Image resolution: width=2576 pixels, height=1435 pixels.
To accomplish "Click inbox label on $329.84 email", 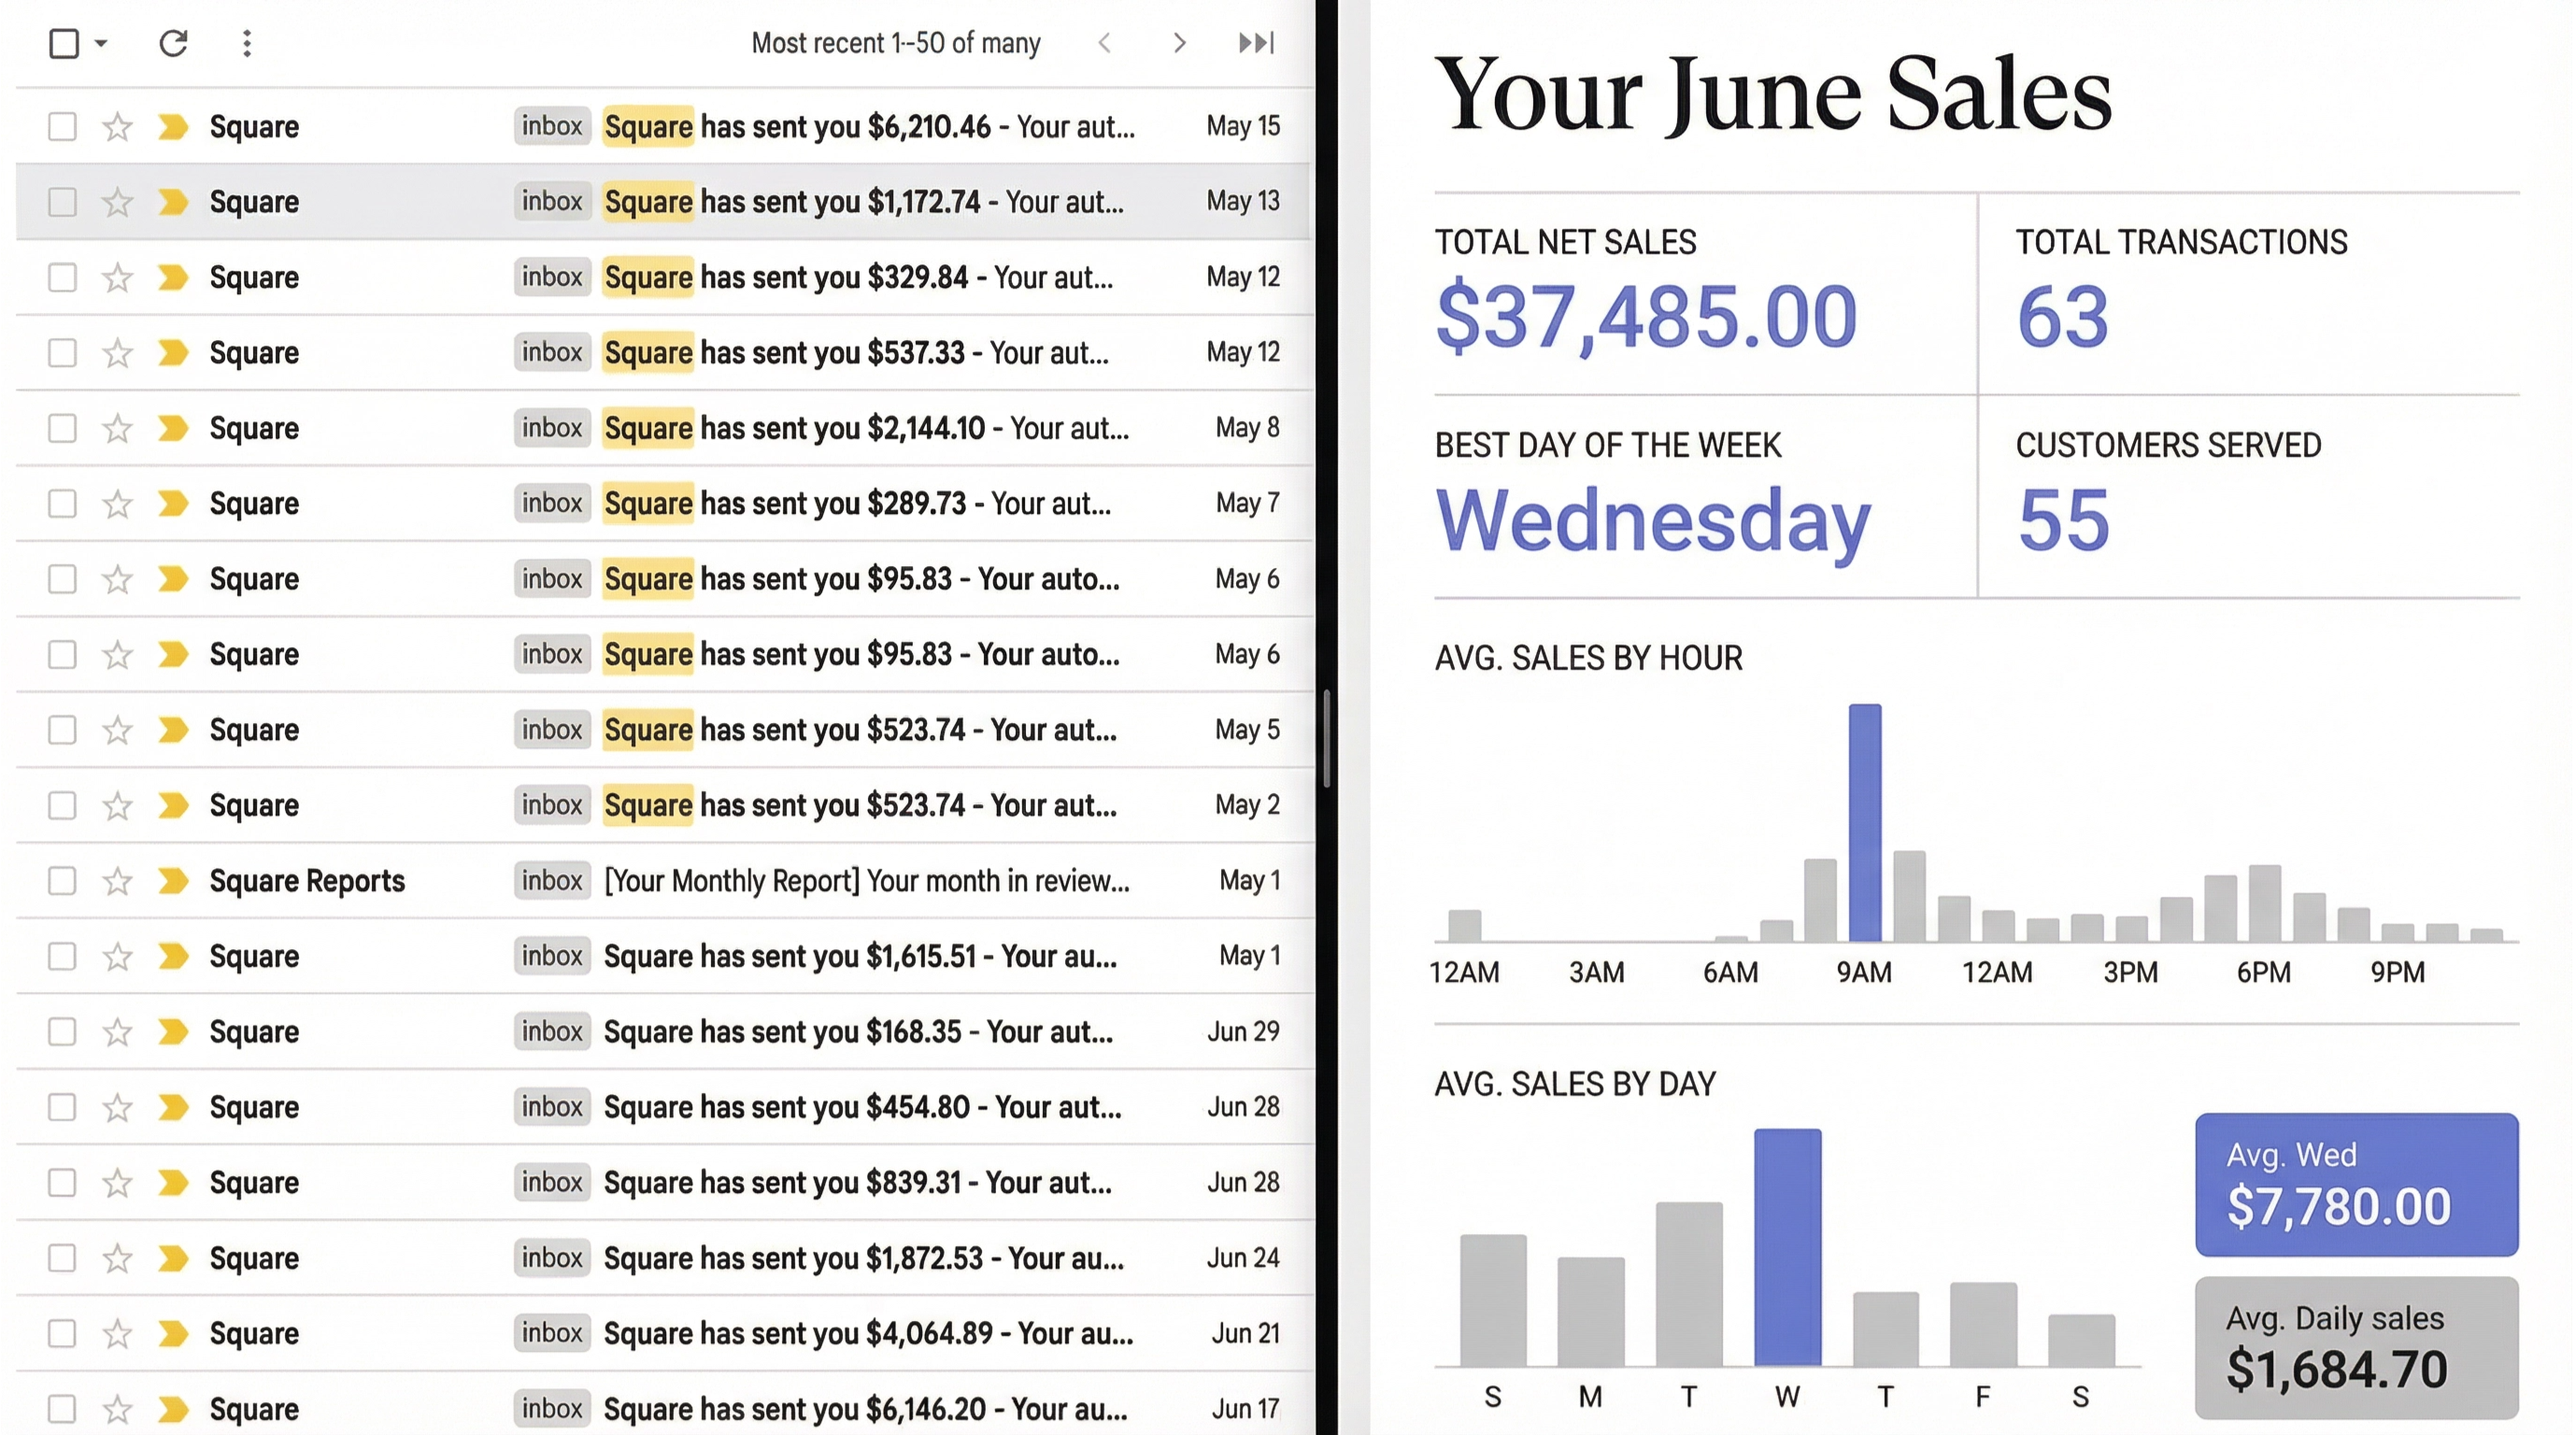I will point(551,277).
